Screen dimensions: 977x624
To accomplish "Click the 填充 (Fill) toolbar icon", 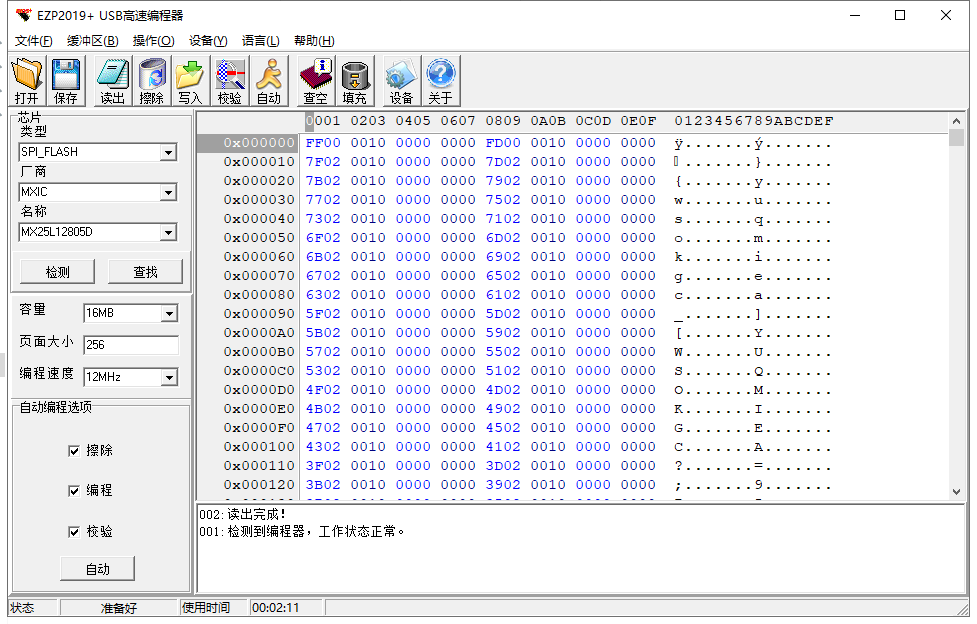I will pyautogui.click(x=357, y=79).
